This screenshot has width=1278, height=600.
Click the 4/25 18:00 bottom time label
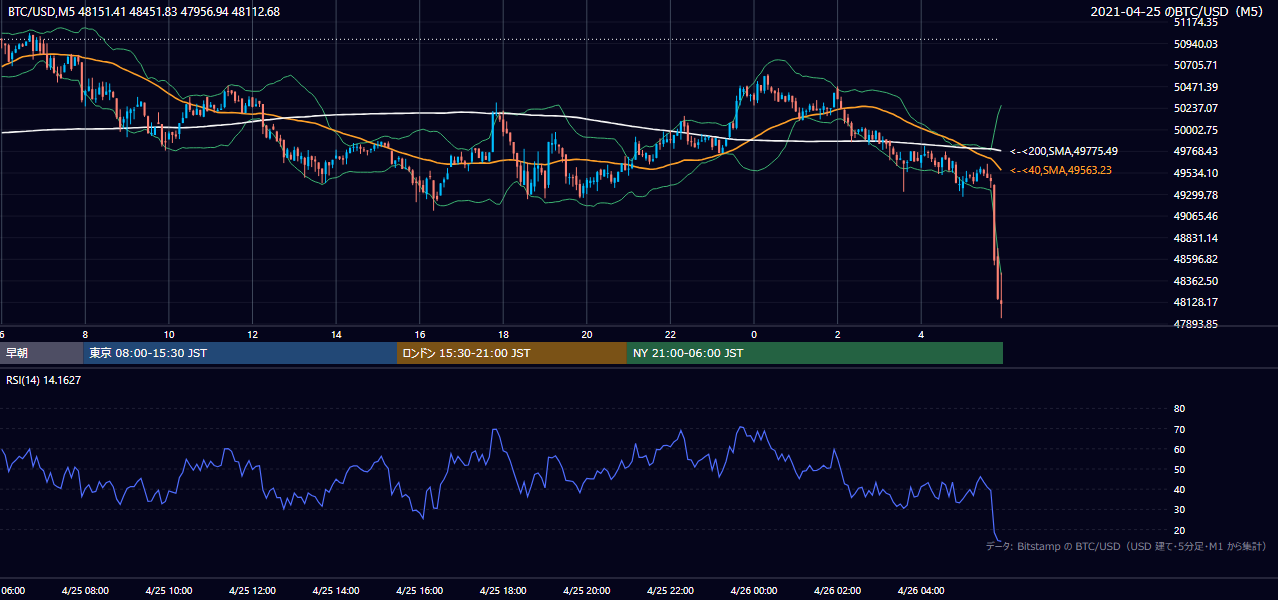503,591
